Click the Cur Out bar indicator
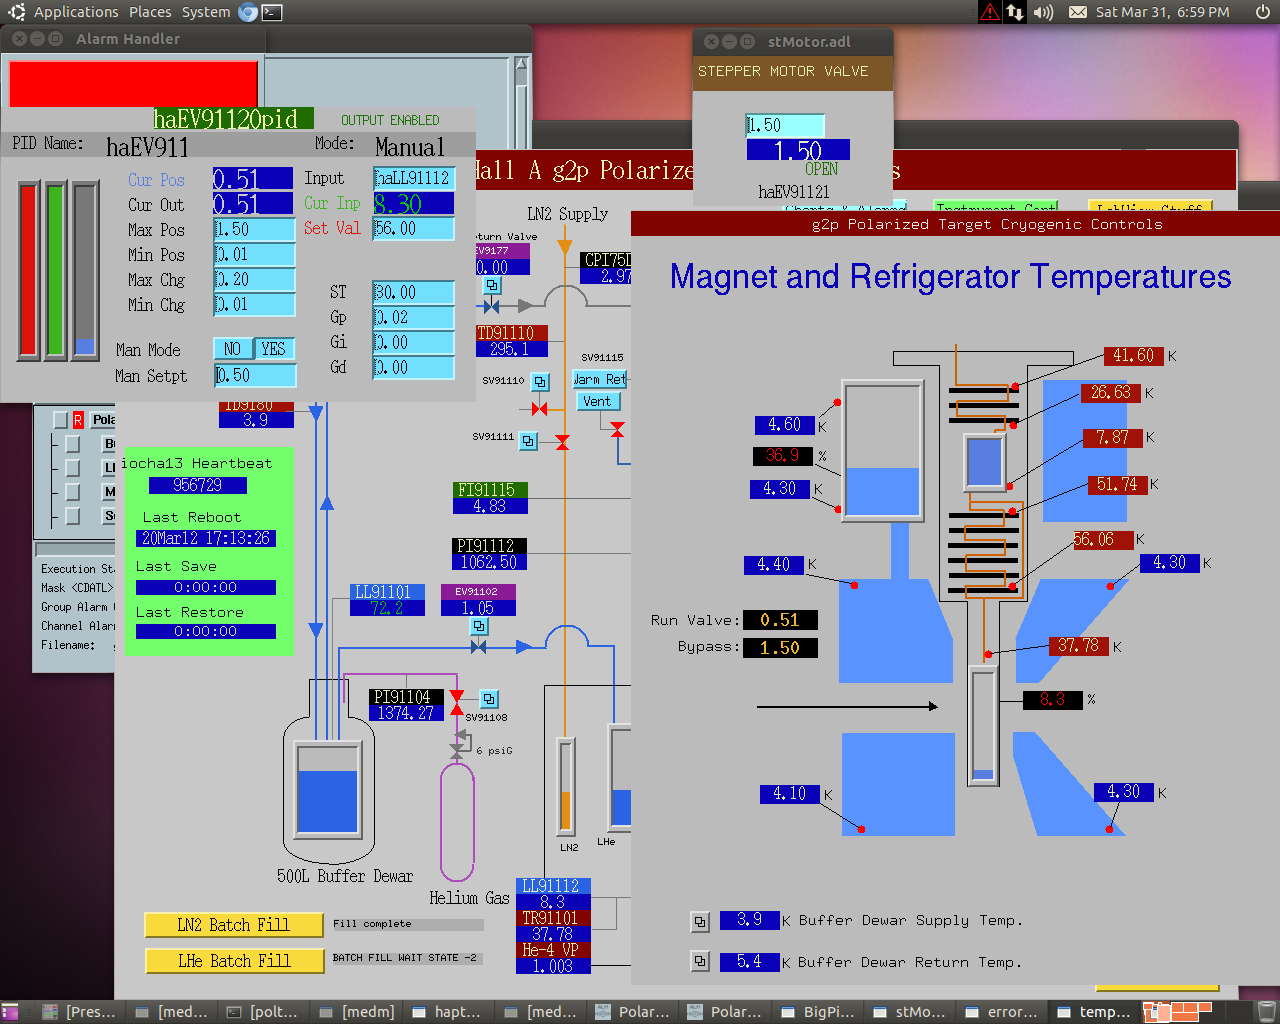This screenshot has width=1280, height=1024. 86,270
